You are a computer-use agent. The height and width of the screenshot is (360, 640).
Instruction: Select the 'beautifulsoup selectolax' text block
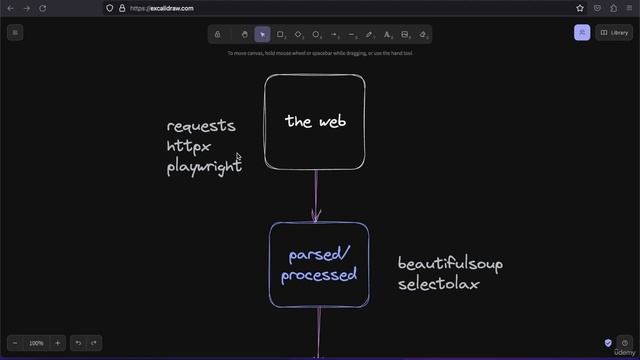tap(450, 273)
